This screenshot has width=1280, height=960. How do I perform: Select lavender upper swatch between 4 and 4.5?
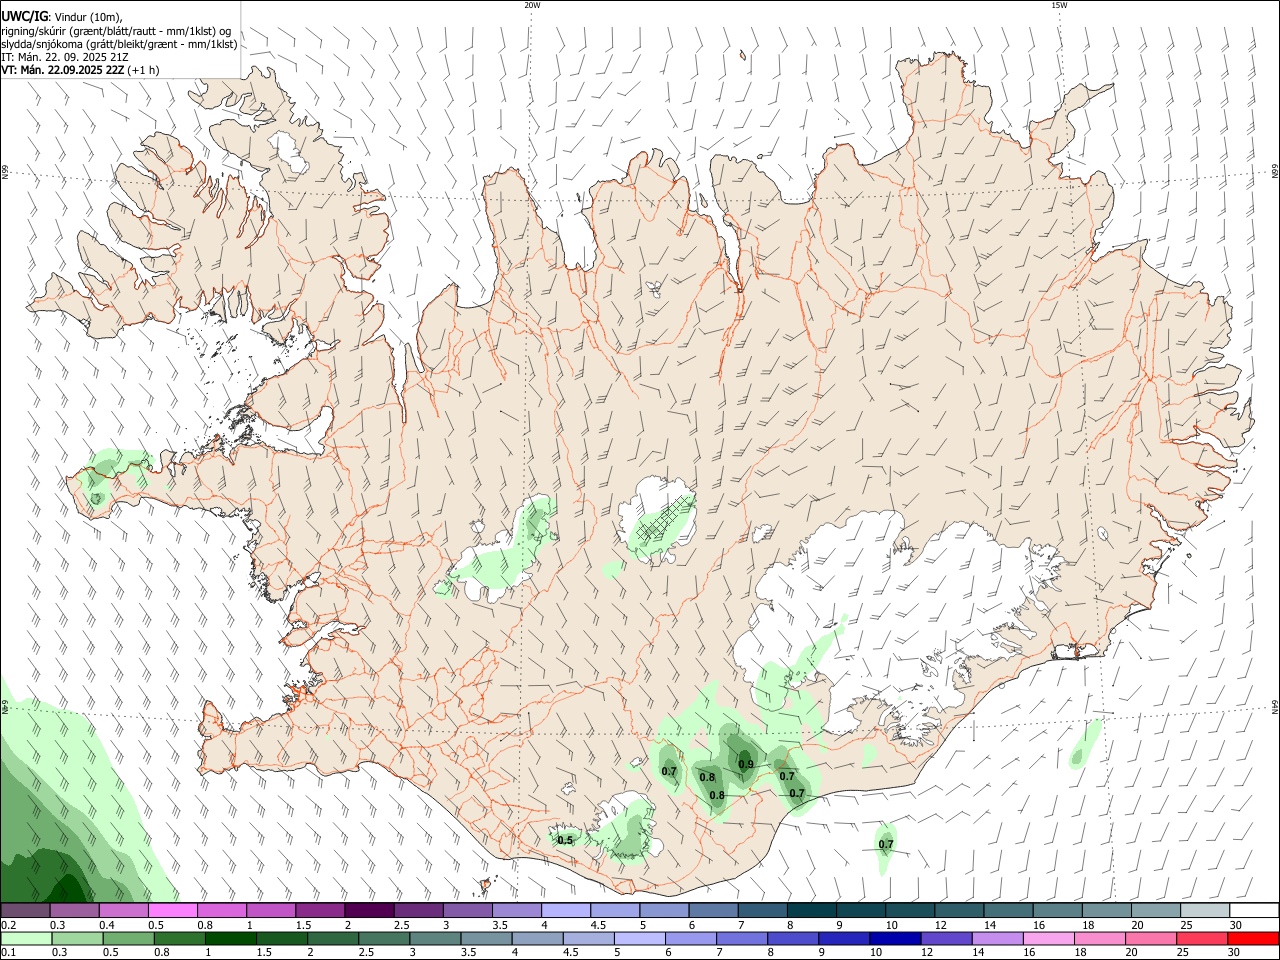565,910
